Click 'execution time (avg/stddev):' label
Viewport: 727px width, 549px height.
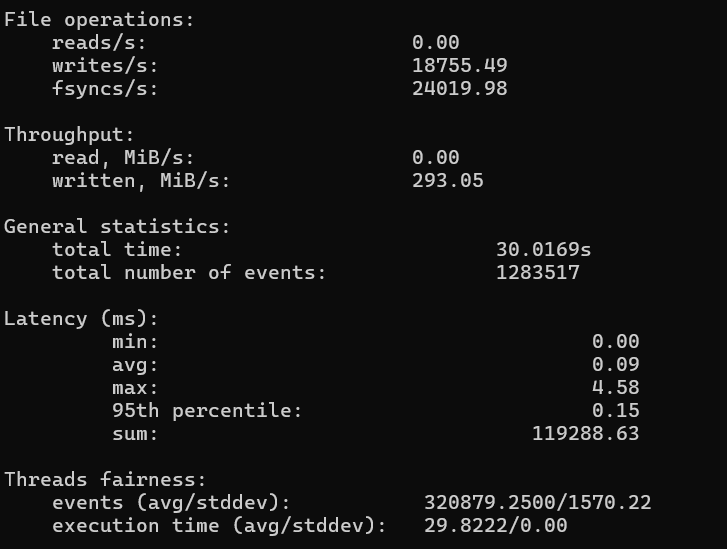click(x=219, y=526)
